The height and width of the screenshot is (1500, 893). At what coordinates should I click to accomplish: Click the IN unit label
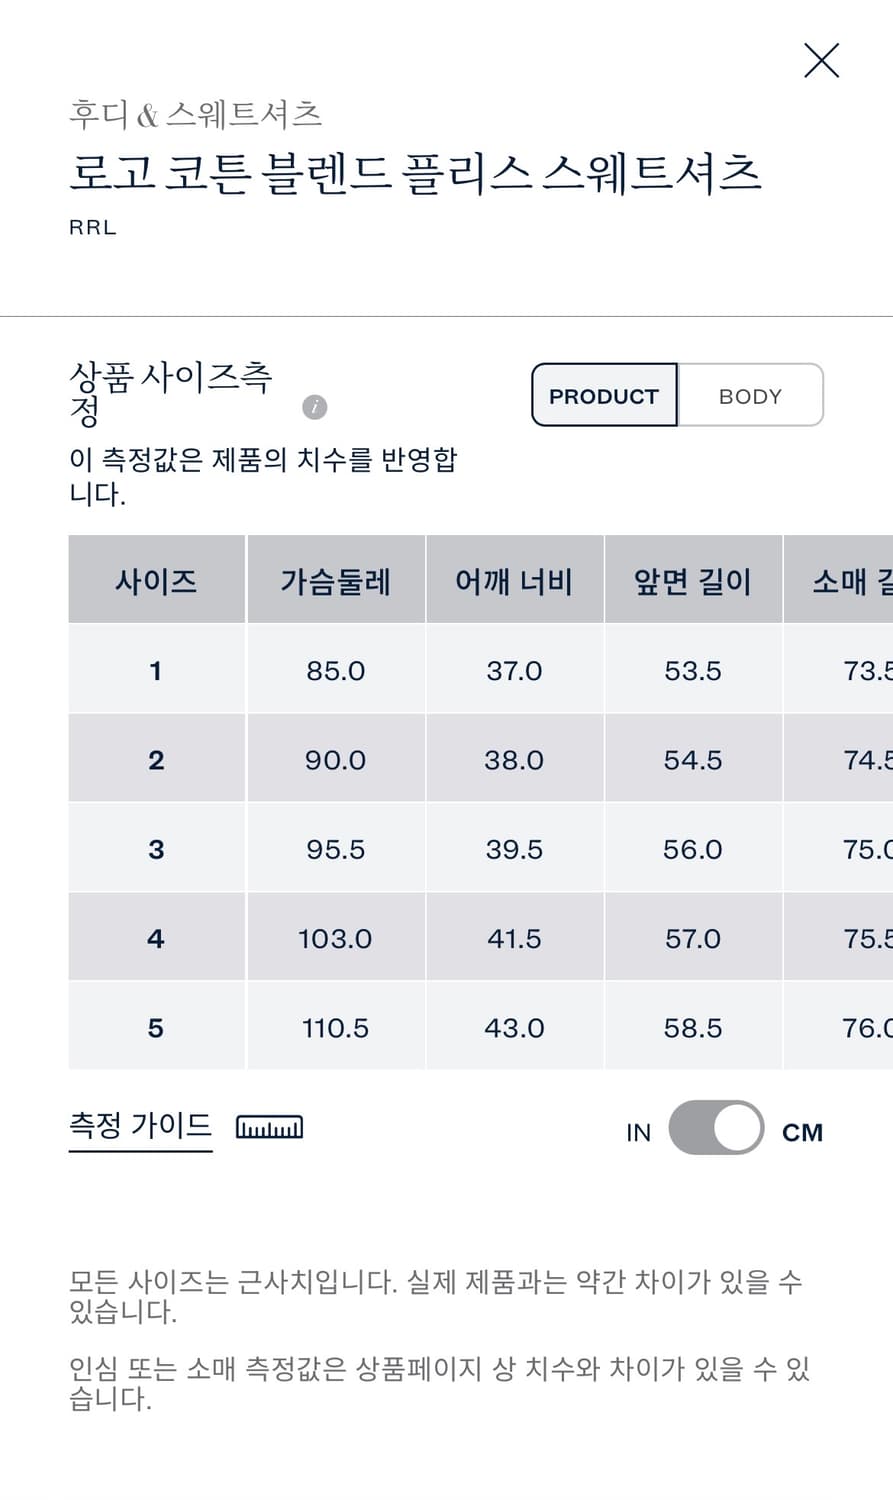[638, 1132]
